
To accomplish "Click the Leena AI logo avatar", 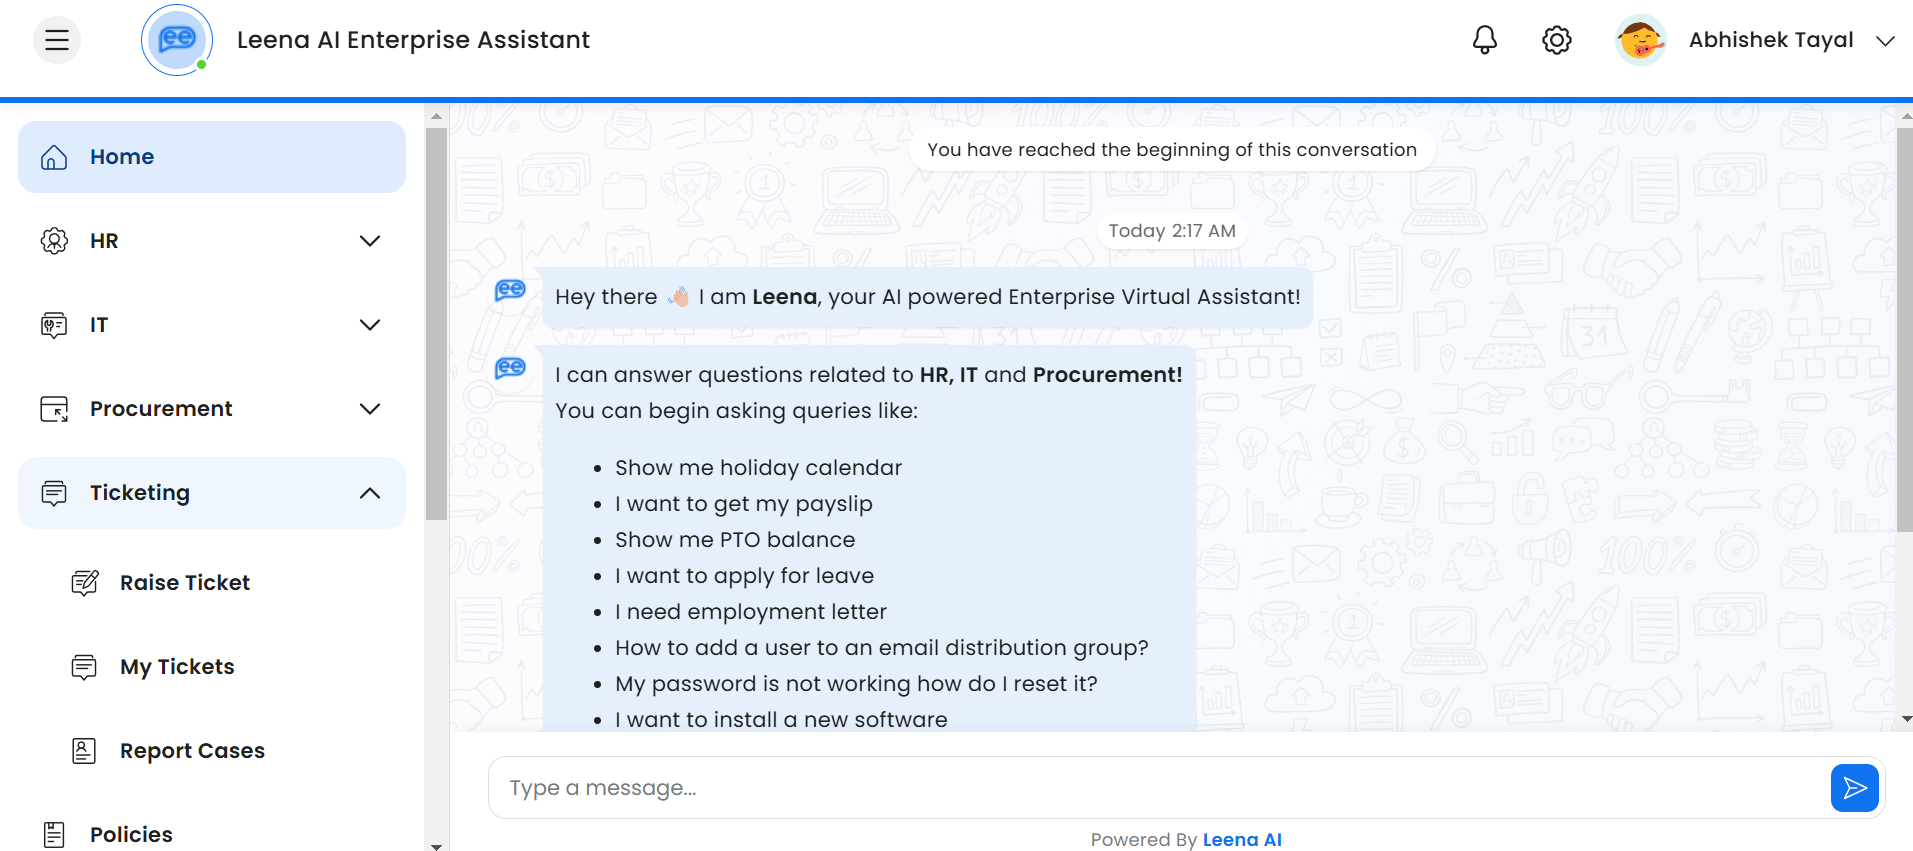I will click(177, 40).
